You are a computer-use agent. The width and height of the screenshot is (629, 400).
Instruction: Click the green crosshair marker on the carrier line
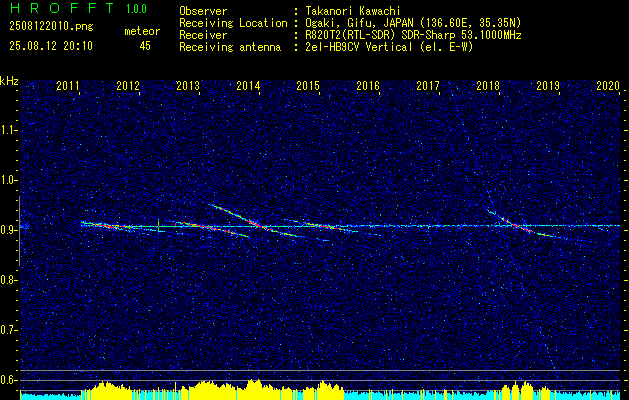coord(159,226)
